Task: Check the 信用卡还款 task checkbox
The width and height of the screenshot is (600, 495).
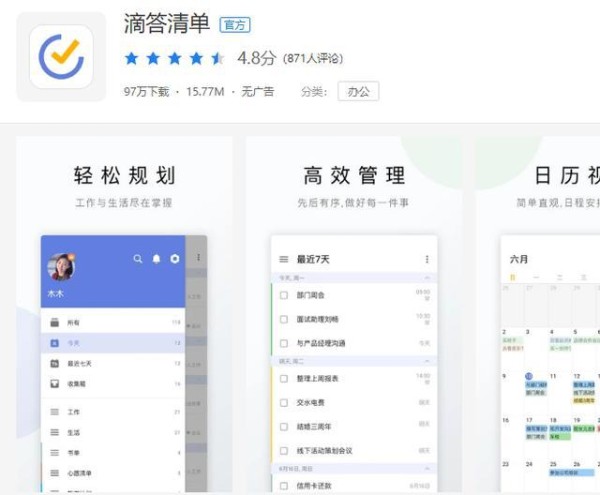Action: click(284, 486)
